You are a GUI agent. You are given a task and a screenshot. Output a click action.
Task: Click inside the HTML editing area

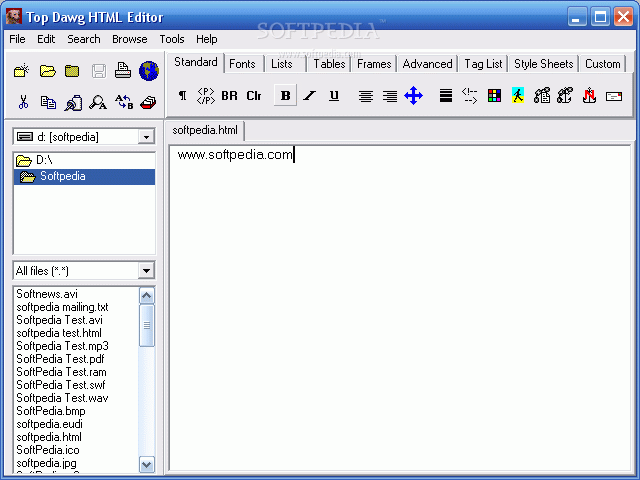point(400,310)
